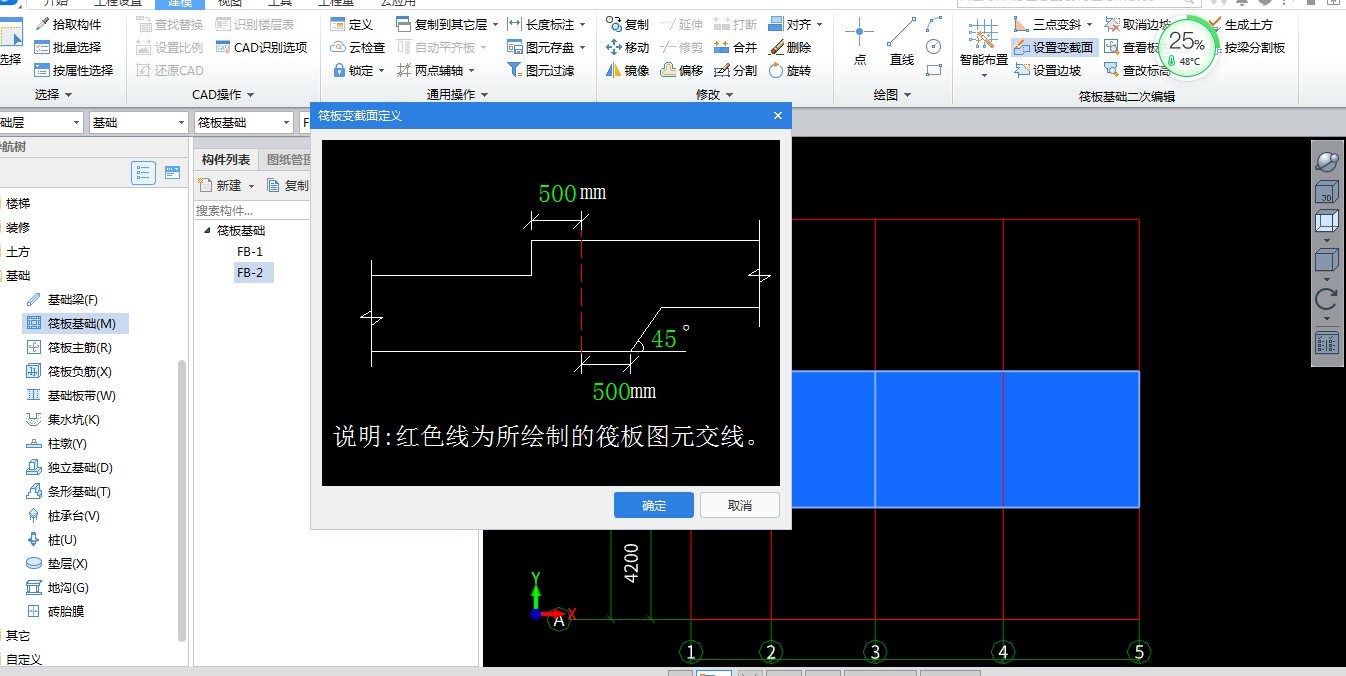This screenshot has height=676, width=1346.
Task: Click the 3D view cube icon
Action: point(1326,193)
